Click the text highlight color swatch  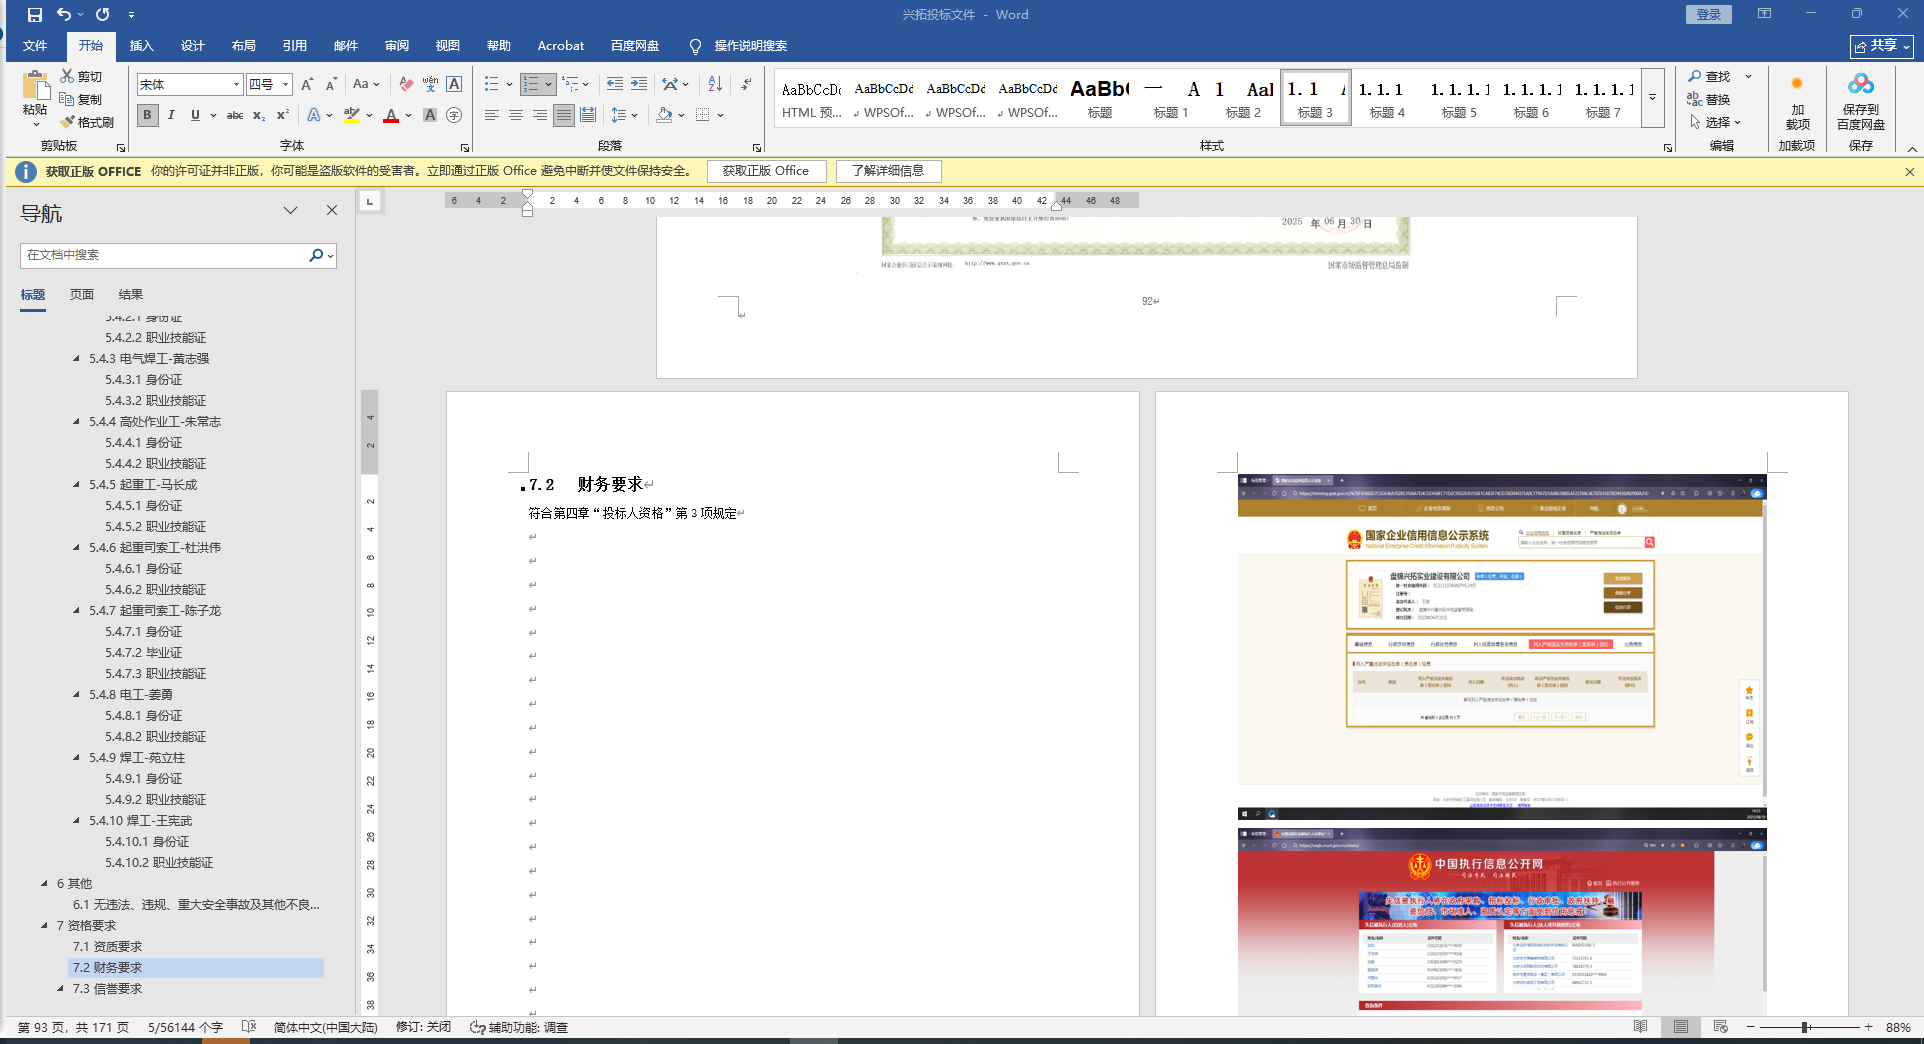tap(352, 115)
